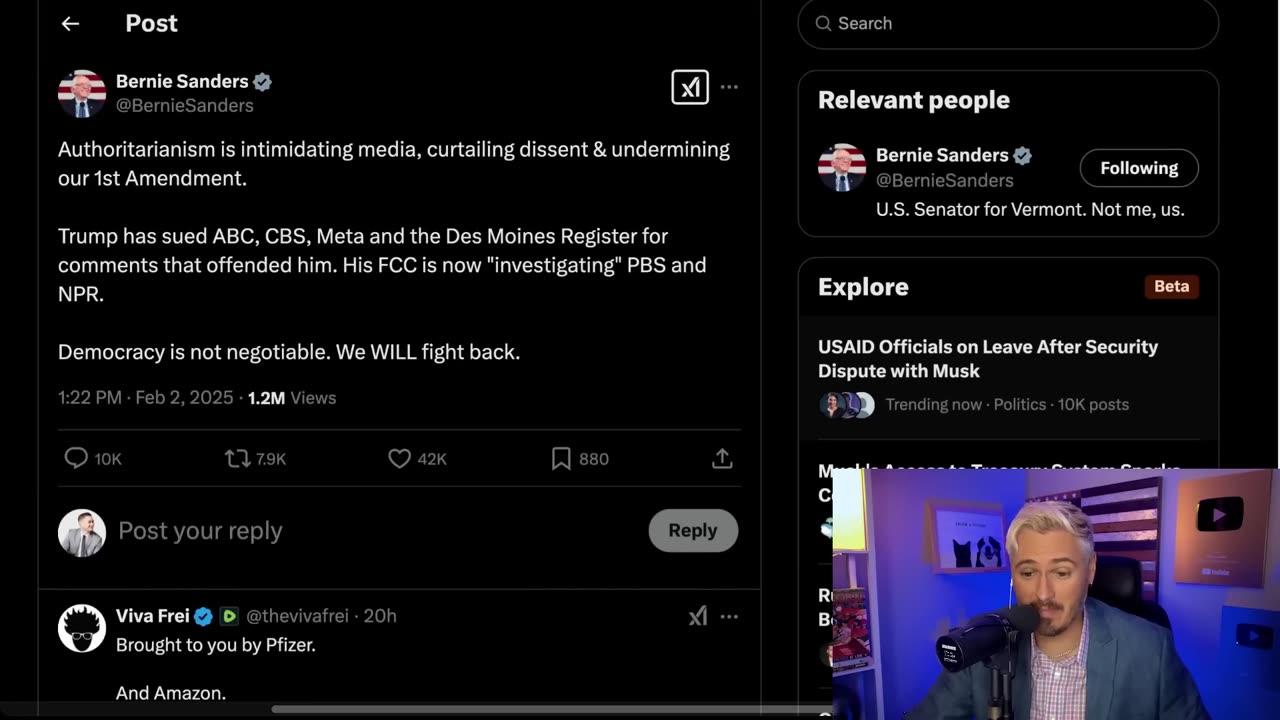The image size is (1280, 720).
Task: Open Bernie Sanders avatar in post header
Action: (x=82, y=93)
